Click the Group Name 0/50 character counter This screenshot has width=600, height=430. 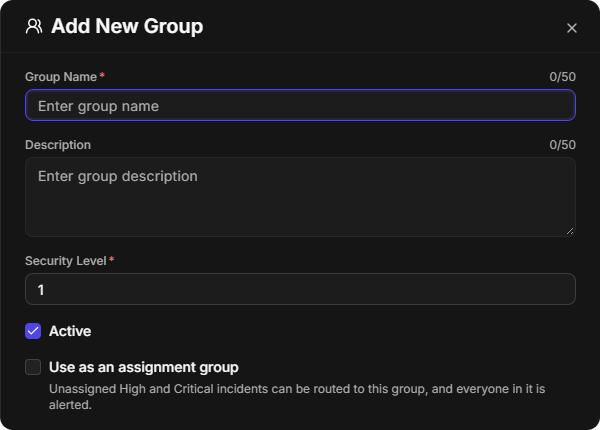coord(562,77)
